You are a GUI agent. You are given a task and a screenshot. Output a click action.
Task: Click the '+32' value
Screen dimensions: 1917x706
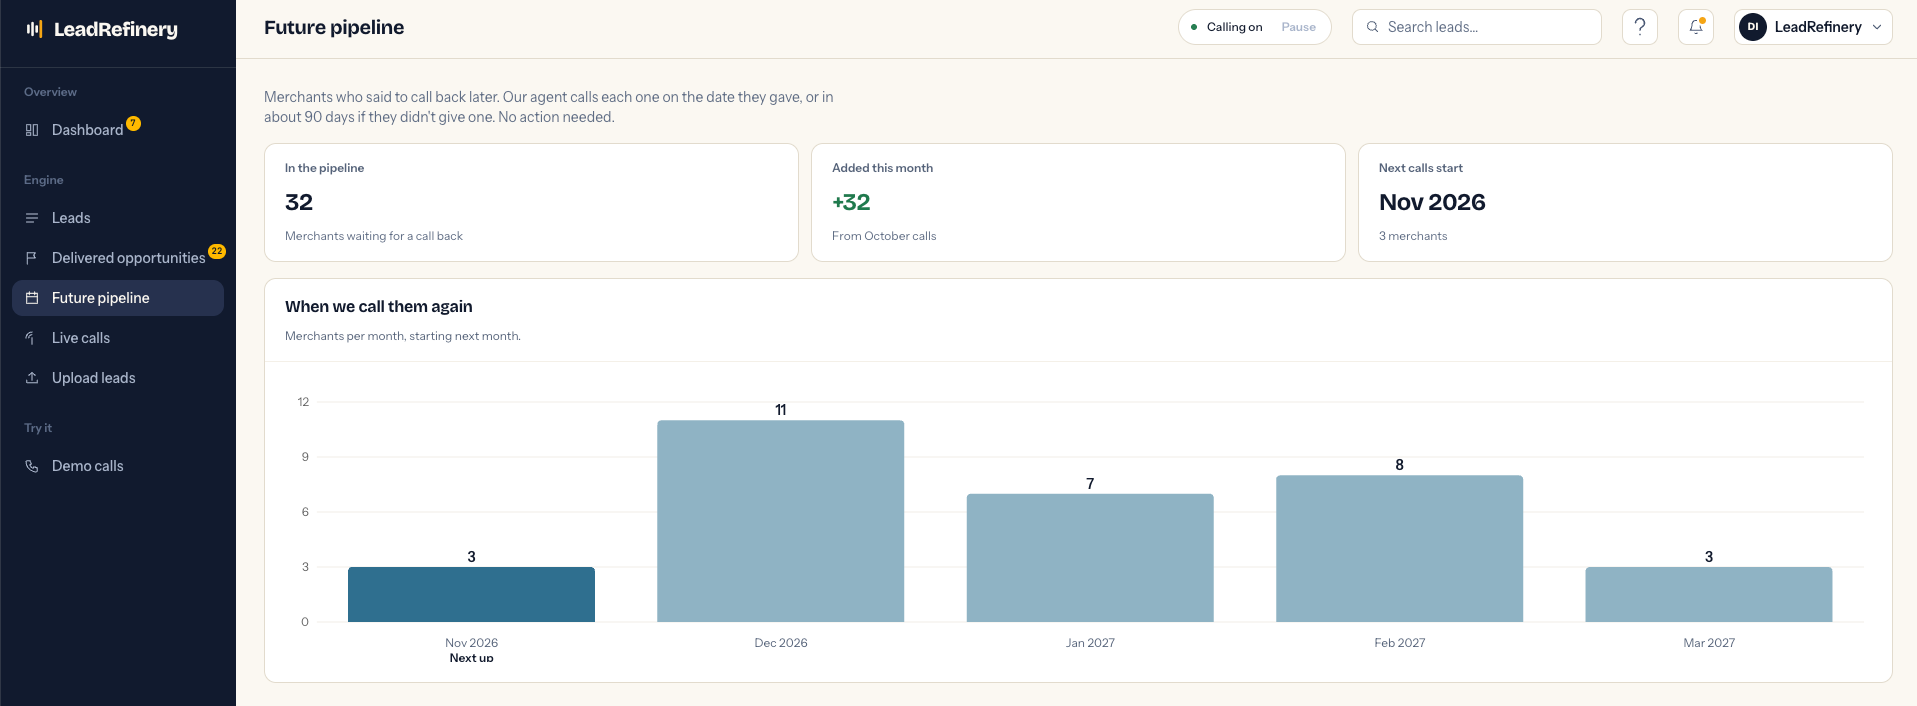coord(851,202)
